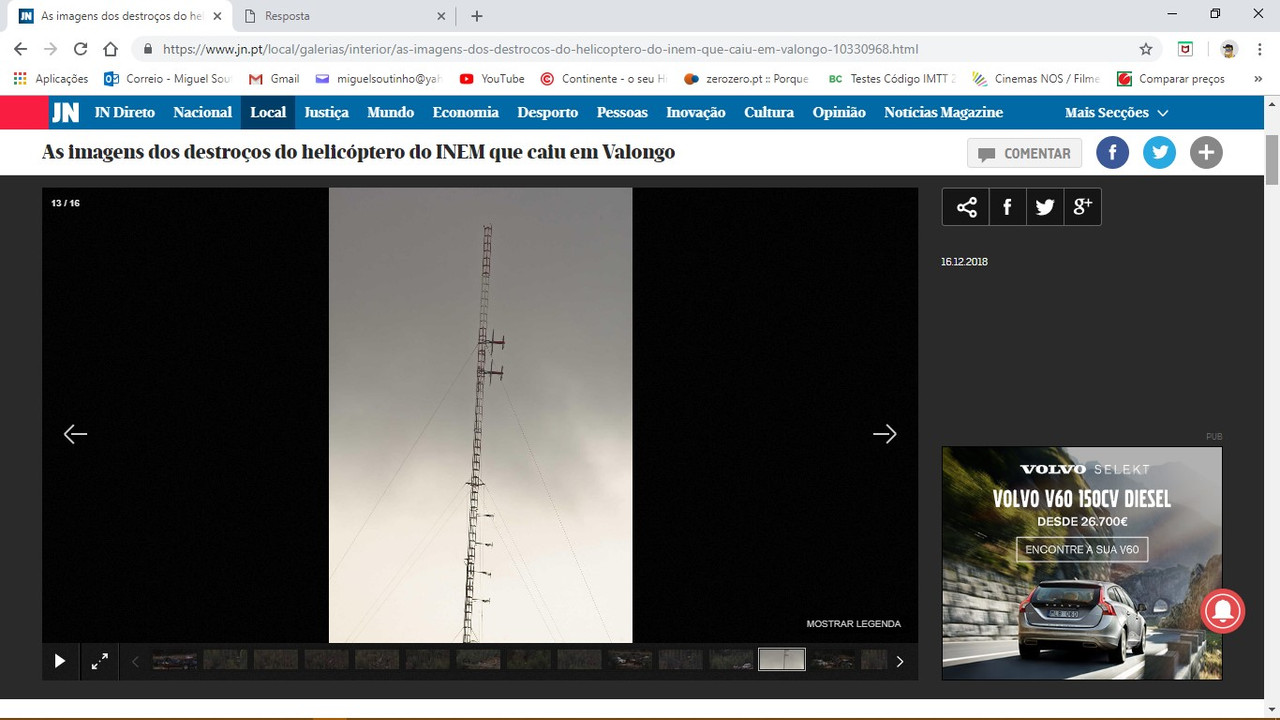
Task: Open the JN Direto menu item
Action: (x=125, y=113)
